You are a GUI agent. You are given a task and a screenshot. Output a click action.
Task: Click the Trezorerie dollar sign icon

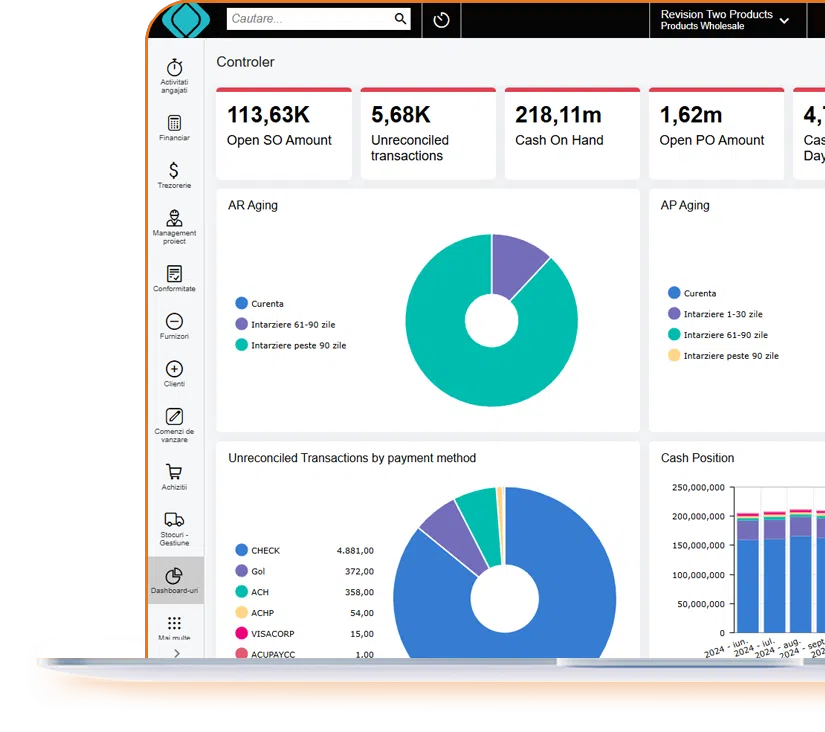click(x=174, y=170)
